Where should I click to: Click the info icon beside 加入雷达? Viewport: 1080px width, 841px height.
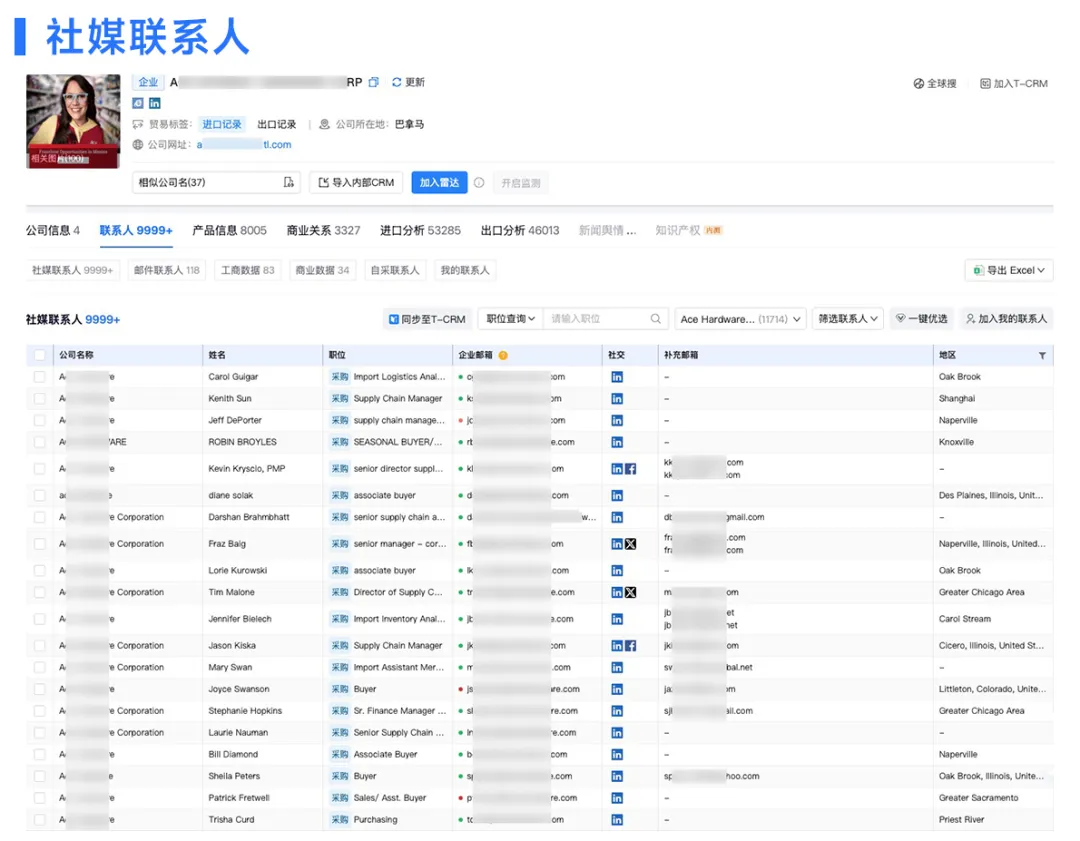point(479,183)
